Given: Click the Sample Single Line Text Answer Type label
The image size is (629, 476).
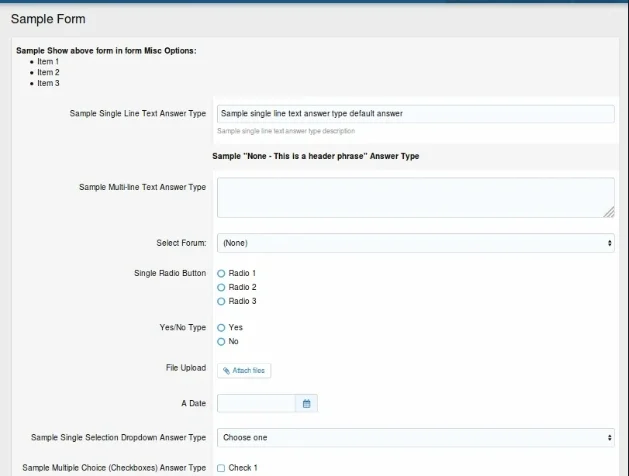Looking at the screenshot, I should [x=137, y=114].
